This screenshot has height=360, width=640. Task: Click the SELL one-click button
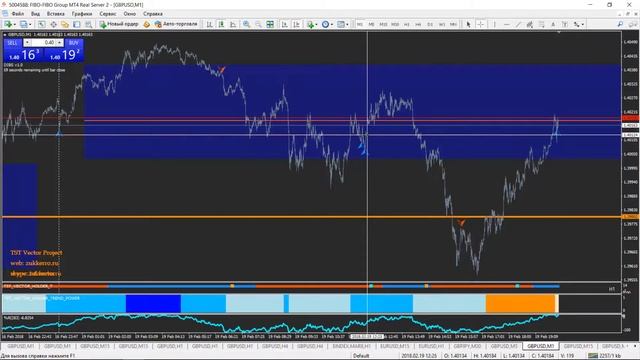[12, 42]
